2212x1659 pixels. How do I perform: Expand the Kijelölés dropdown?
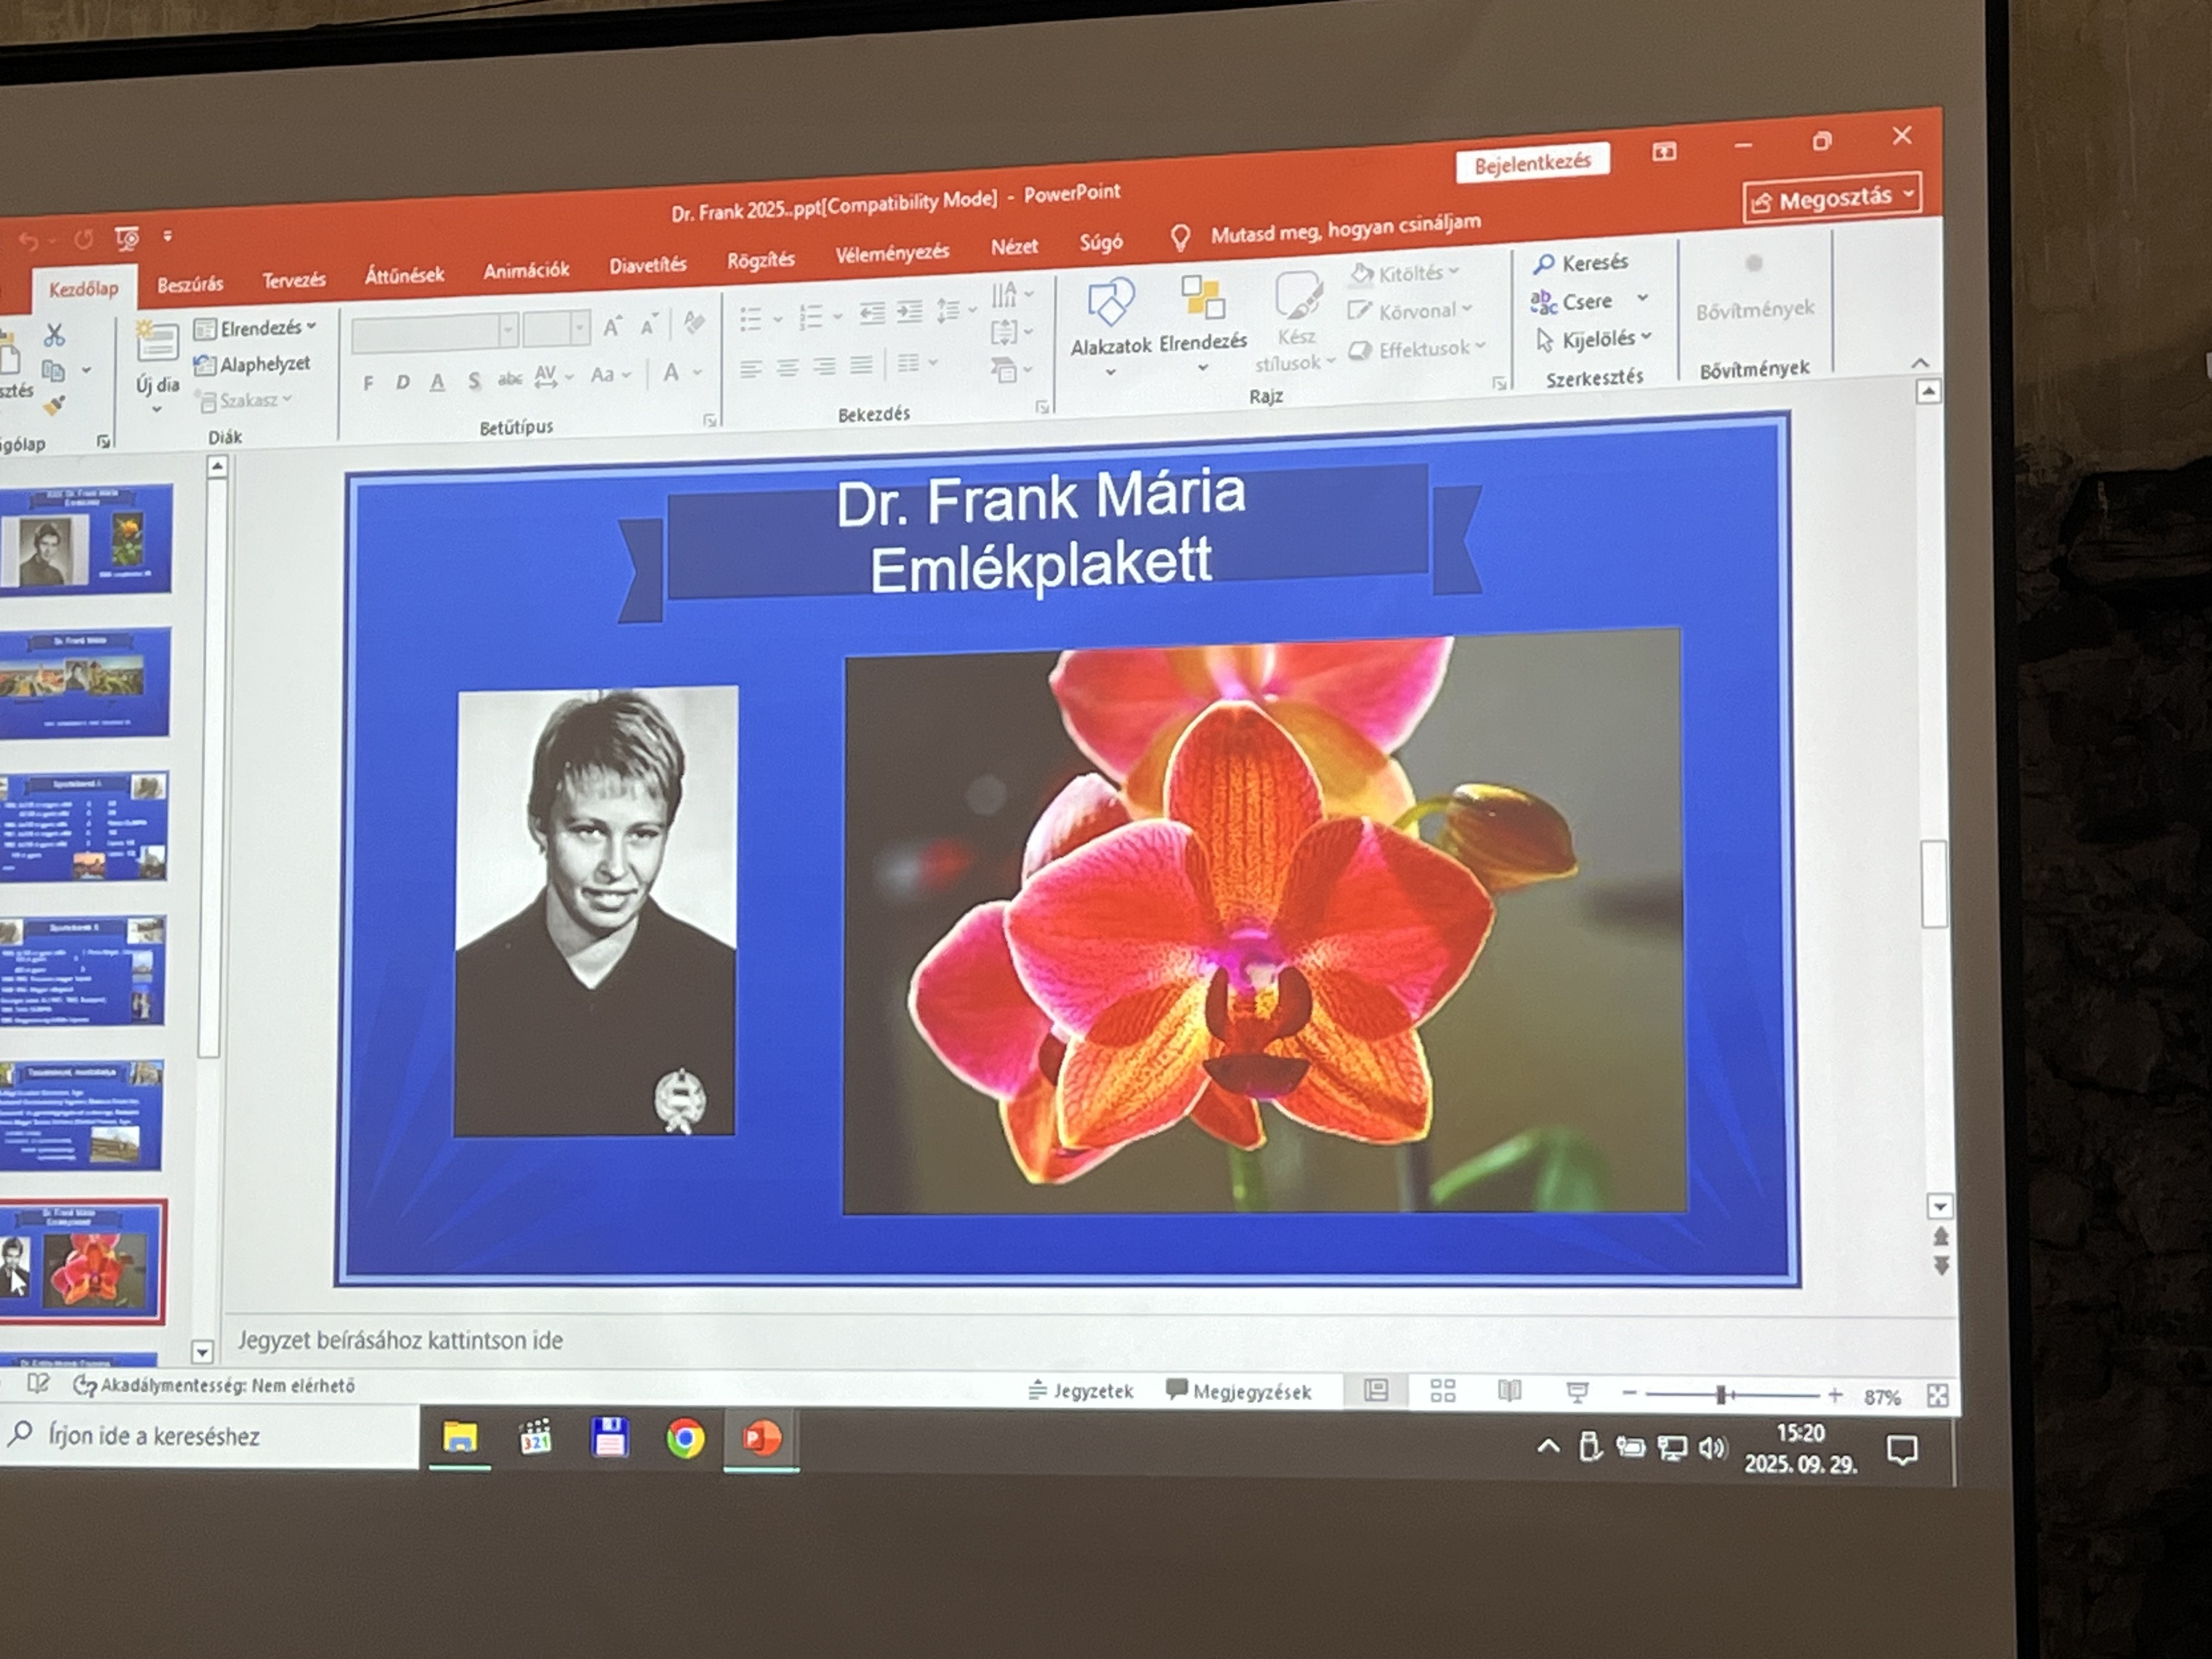1646,337
